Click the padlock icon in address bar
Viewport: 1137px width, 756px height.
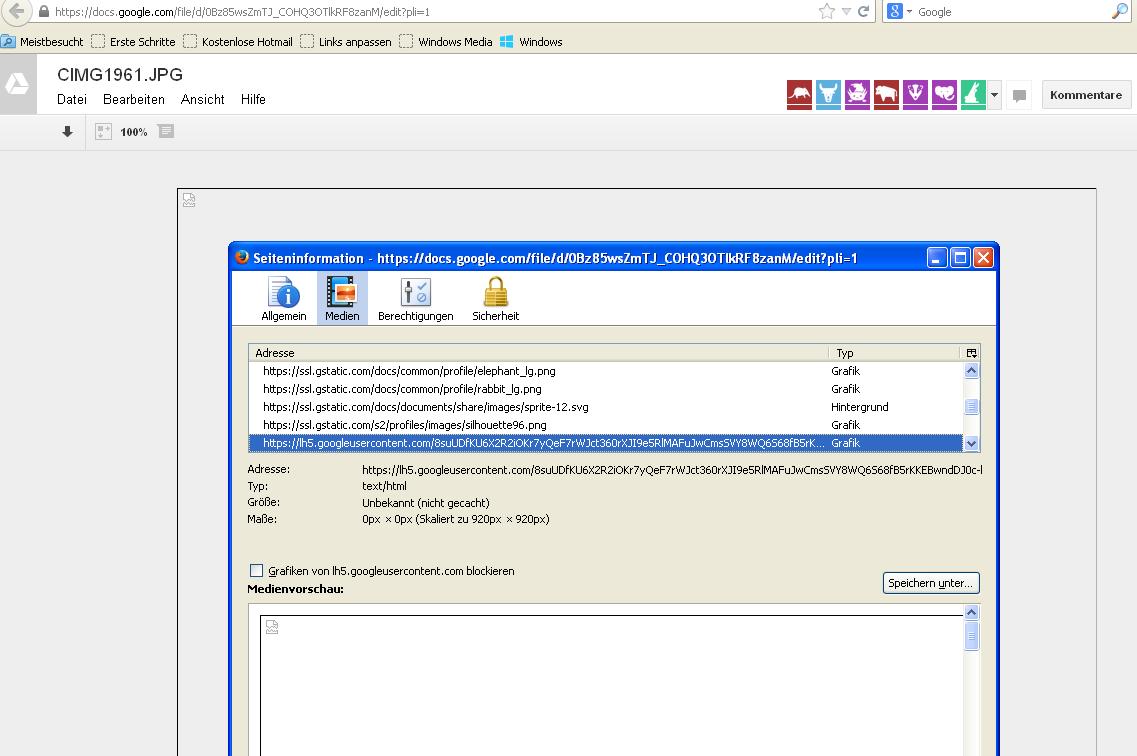(x=44, y=12)
